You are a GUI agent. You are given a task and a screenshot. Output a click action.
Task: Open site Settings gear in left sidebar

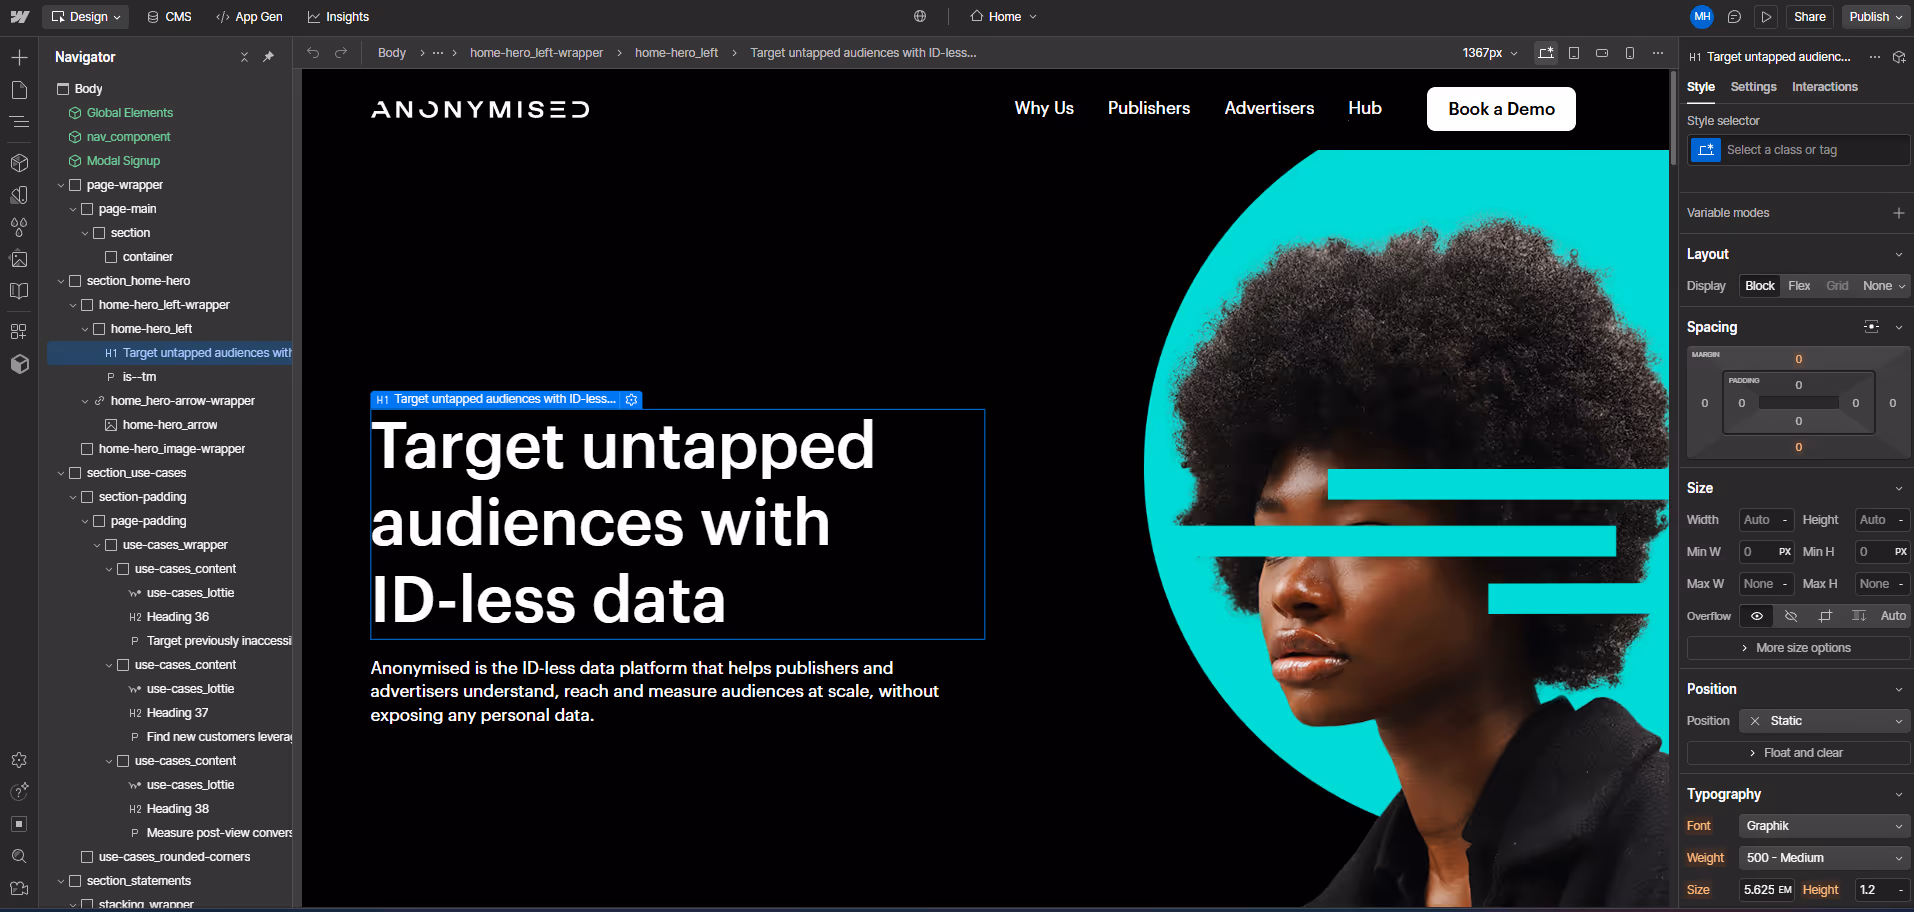pos(19,760)
